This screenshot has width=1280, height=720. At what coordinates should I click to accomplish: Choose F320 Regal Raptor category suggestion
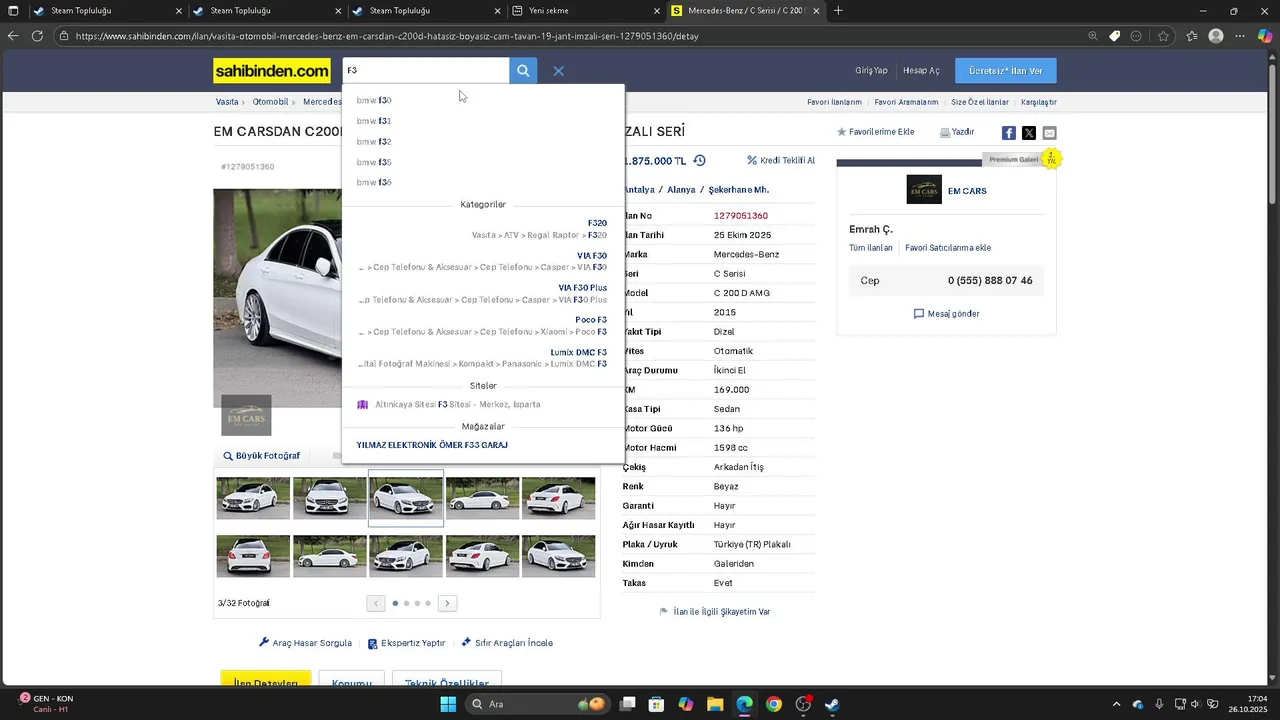point(483,229)
